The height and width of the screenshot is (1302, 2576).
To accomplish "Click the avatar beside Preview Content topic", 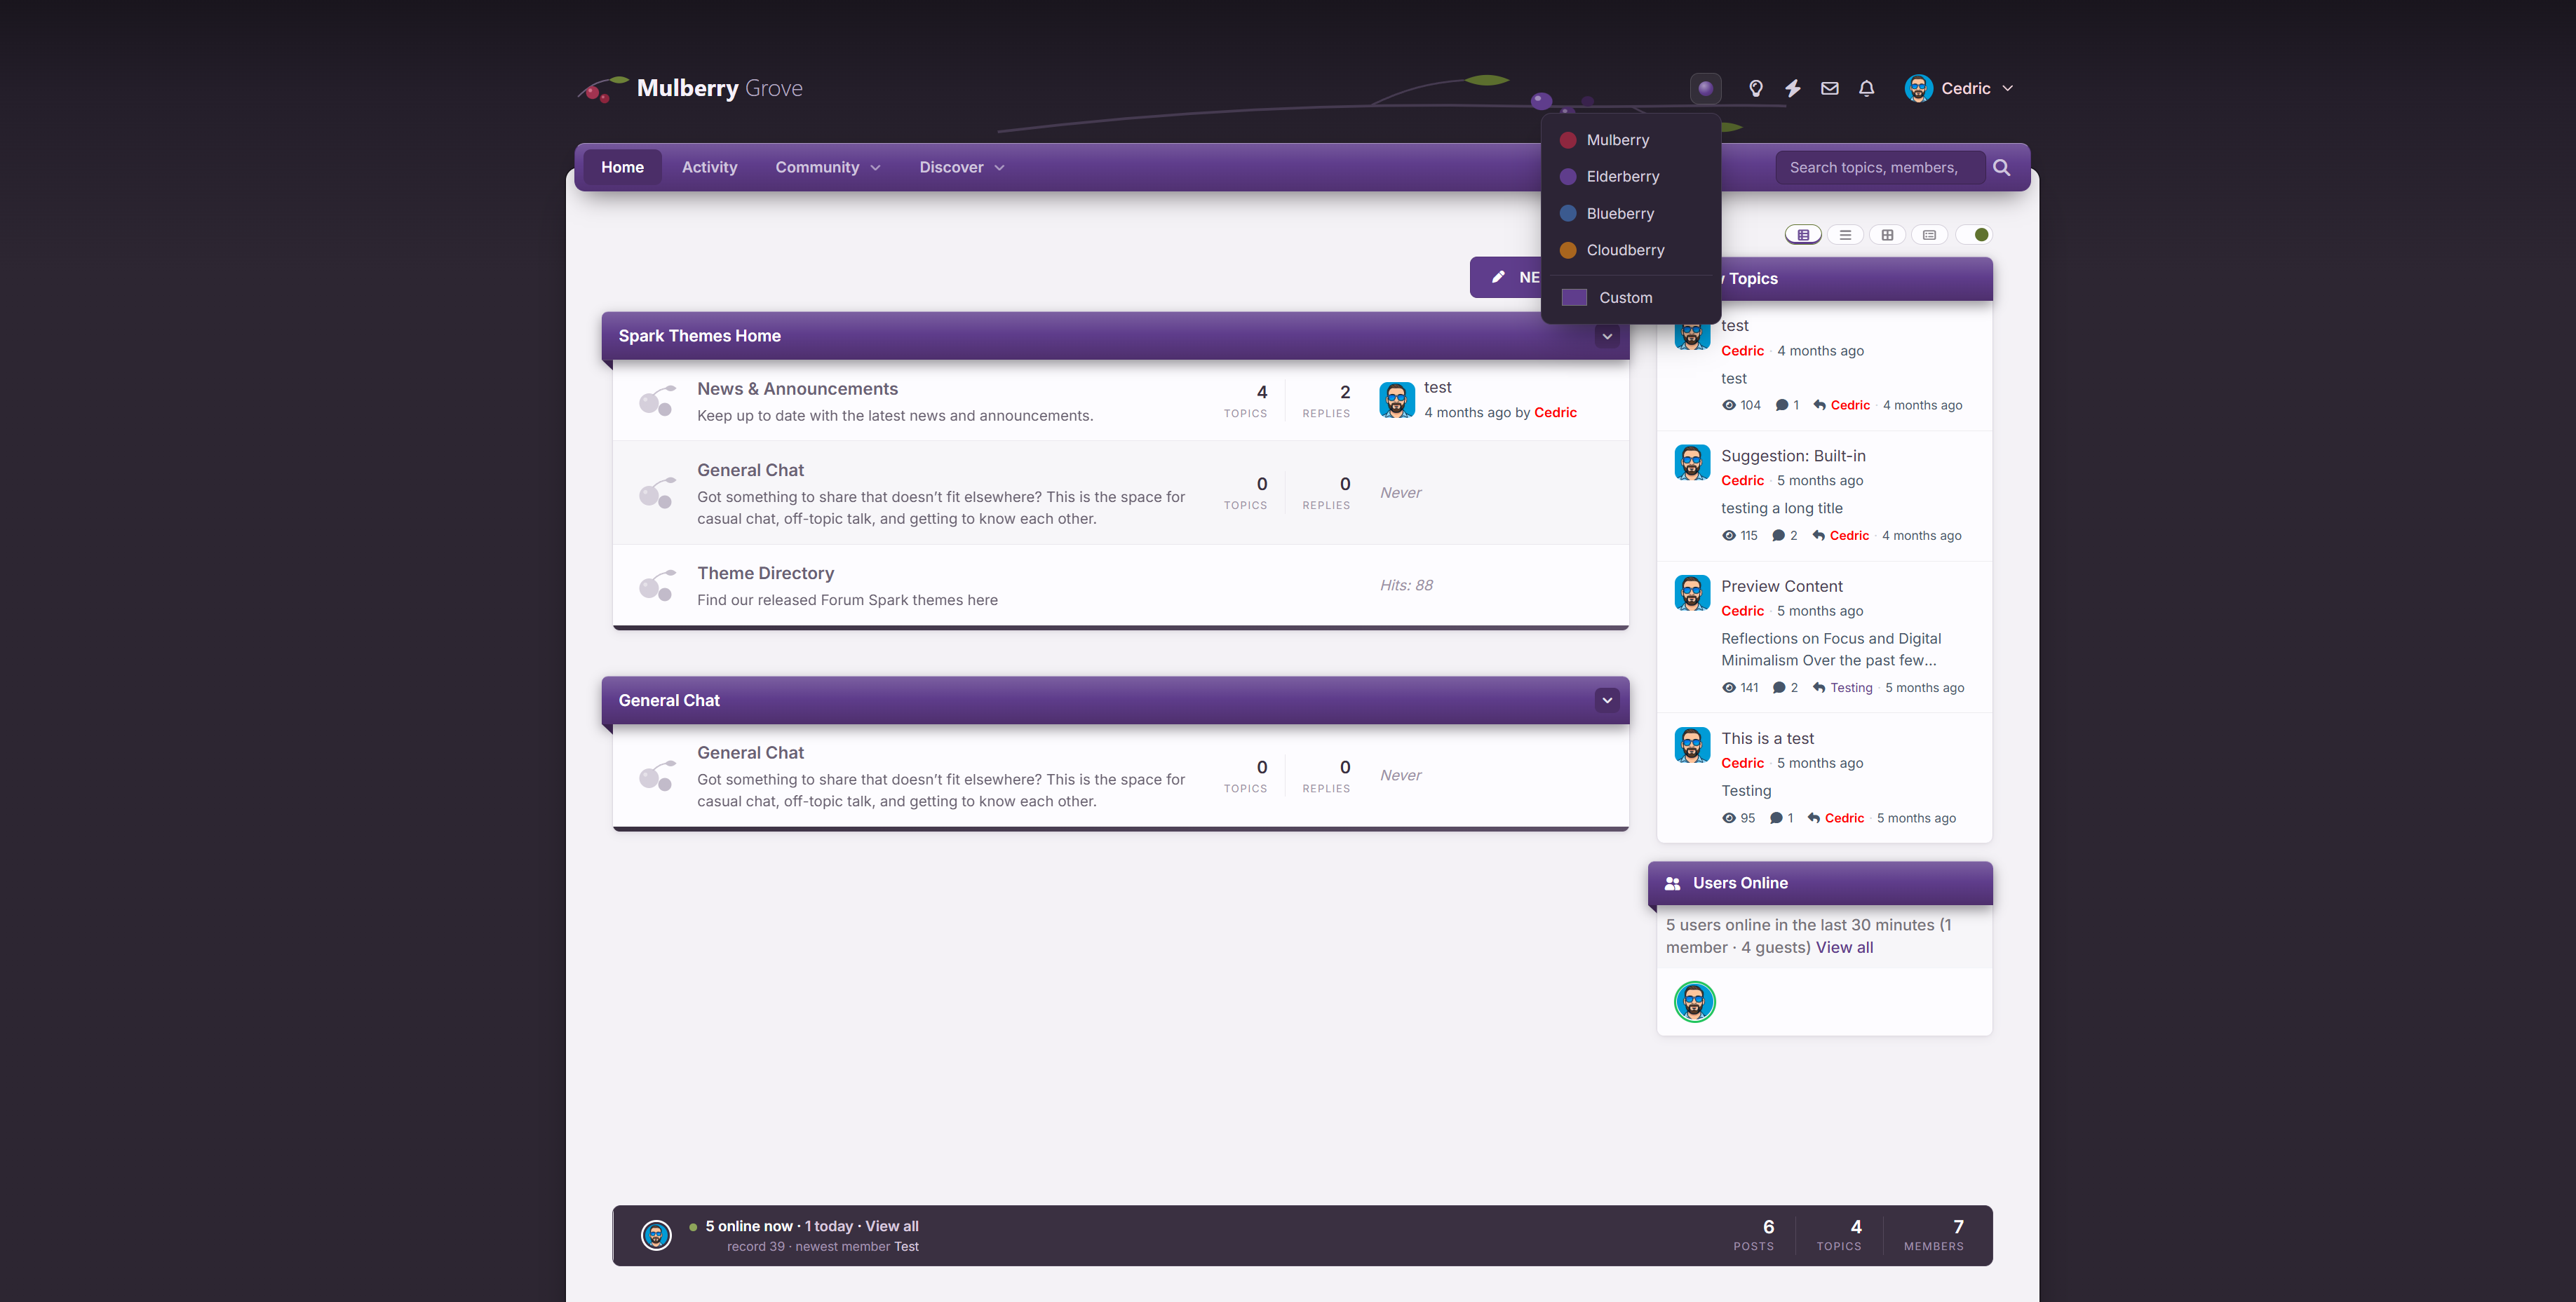I will (x=1692, y=593).
